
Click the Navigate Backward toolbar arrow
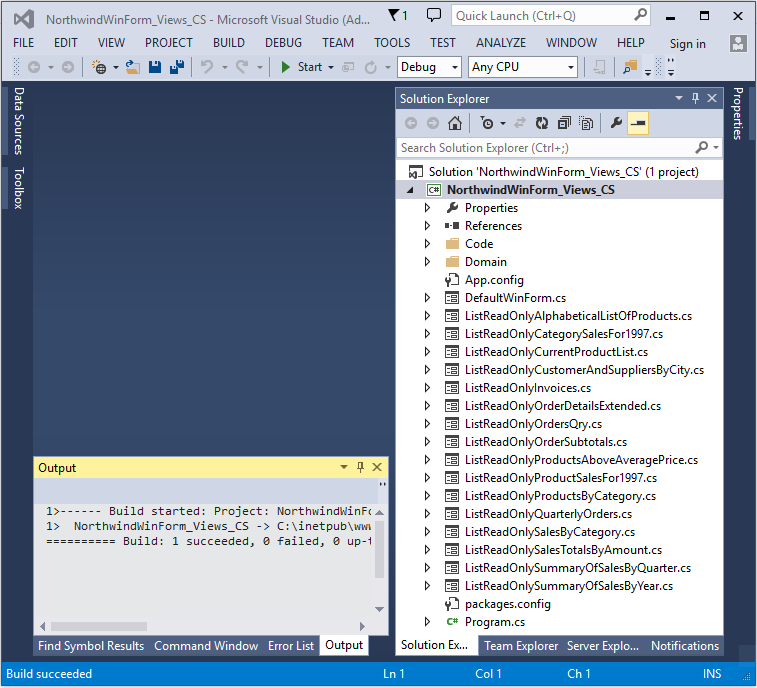pyautogui.click(x=34, y=67)
